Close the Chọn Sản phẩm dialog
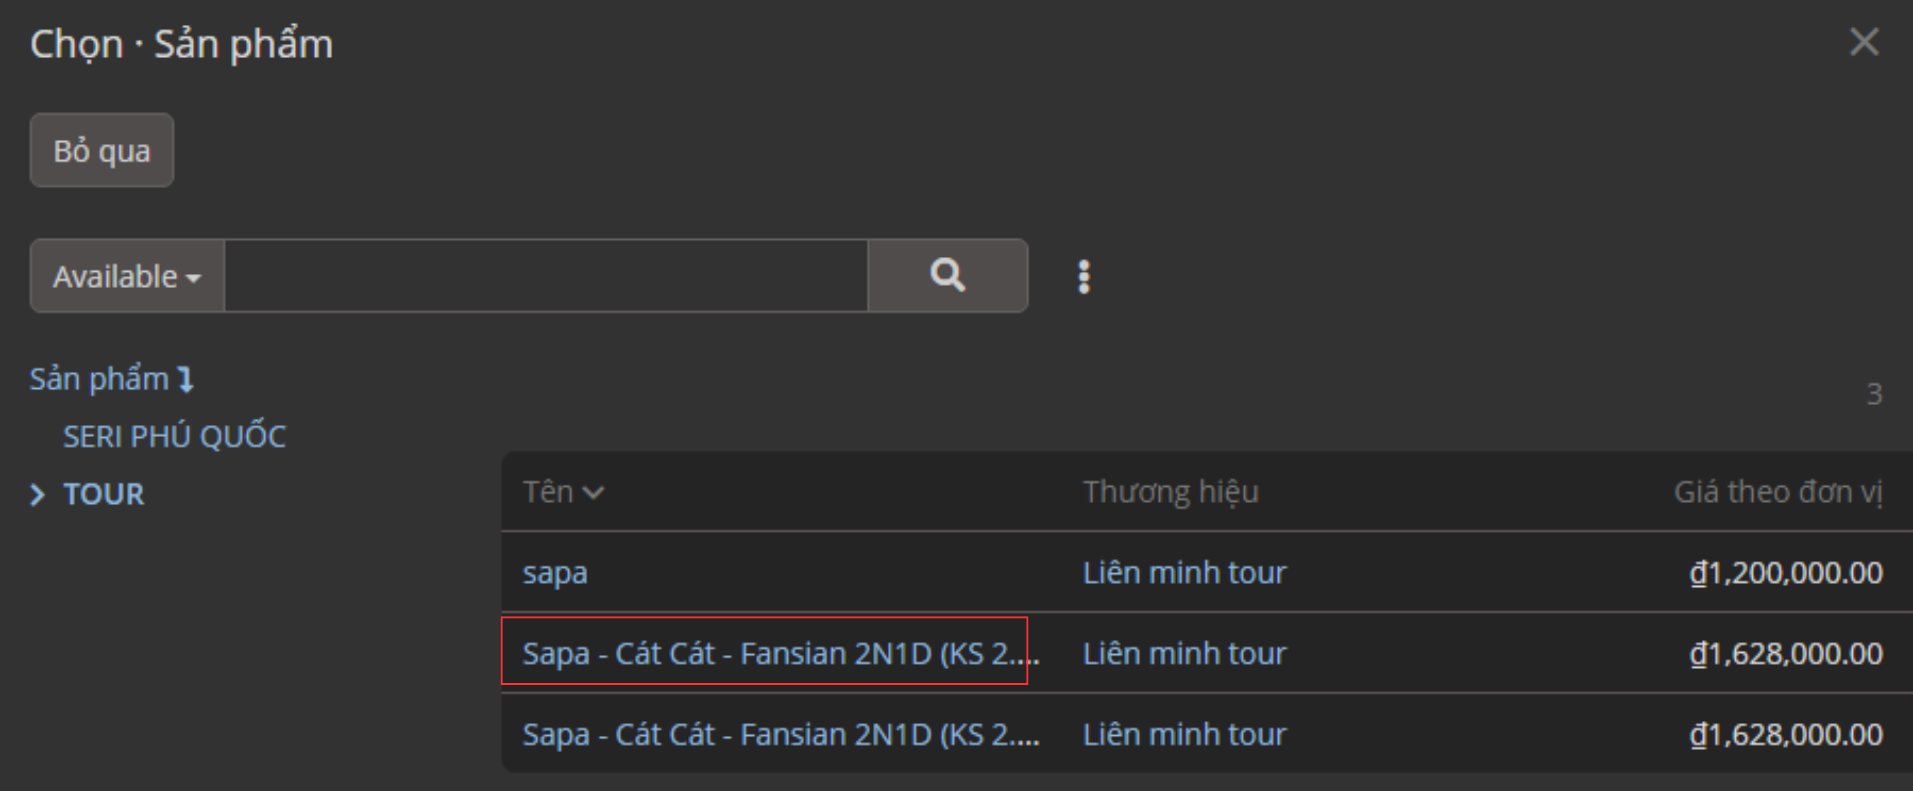 point(1864,42)
